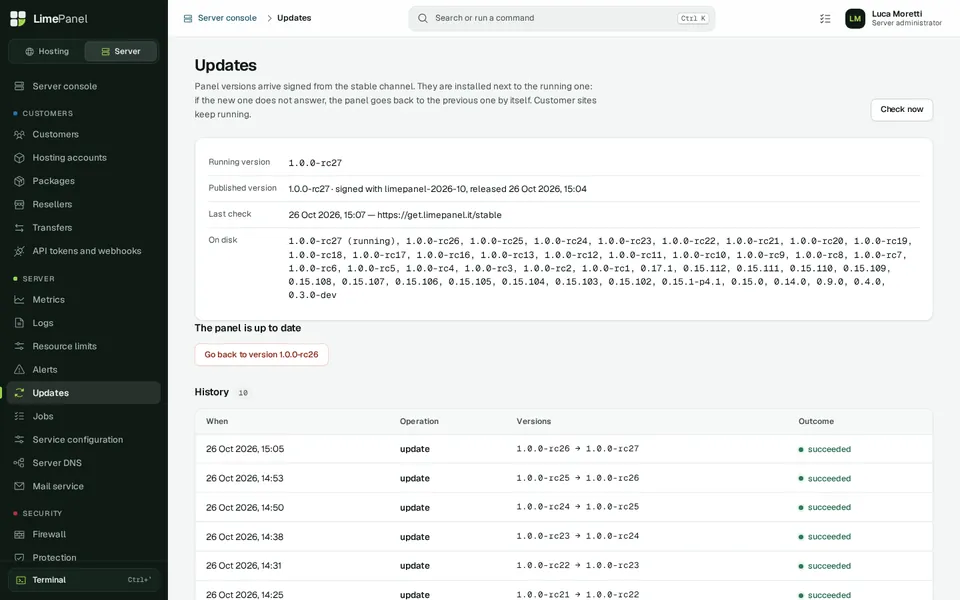Click the Last check URL text
The width and height of the screenshot is (960, 600).
pos(439,215)
